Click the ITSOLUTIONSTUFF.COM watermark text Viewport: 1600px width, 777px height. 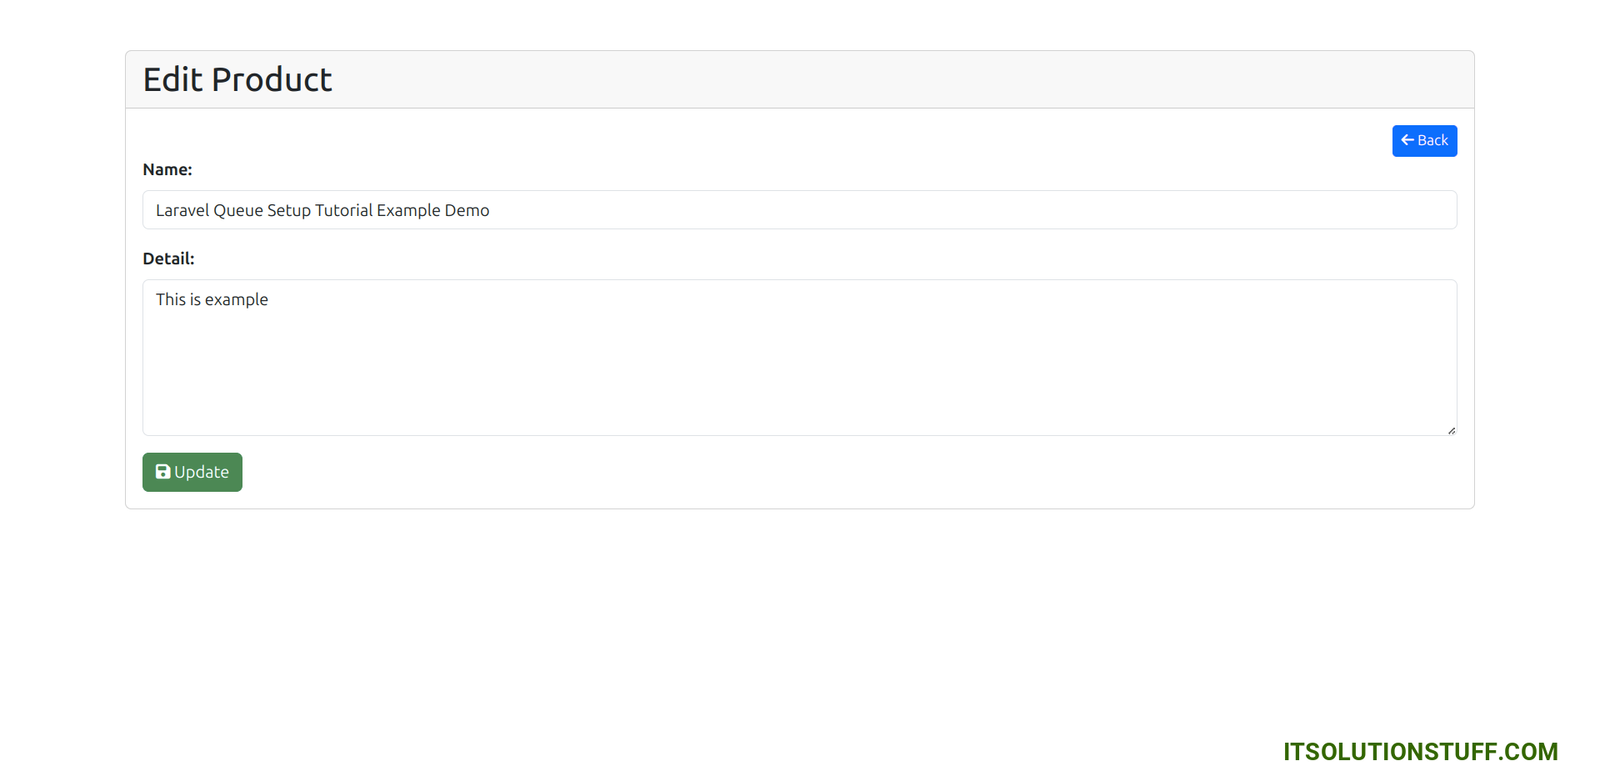pos(1420,752)
